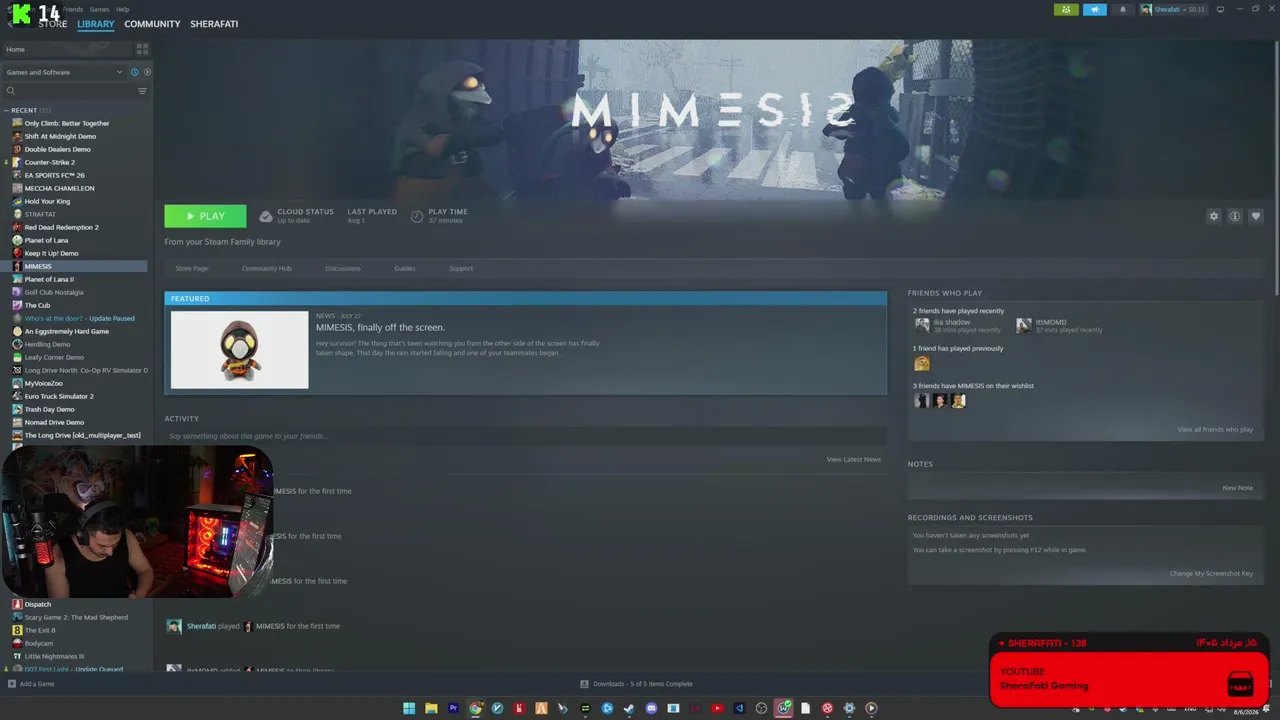Create a New Note
The image size is (1280, 720).
click(x=1237, y=488)
